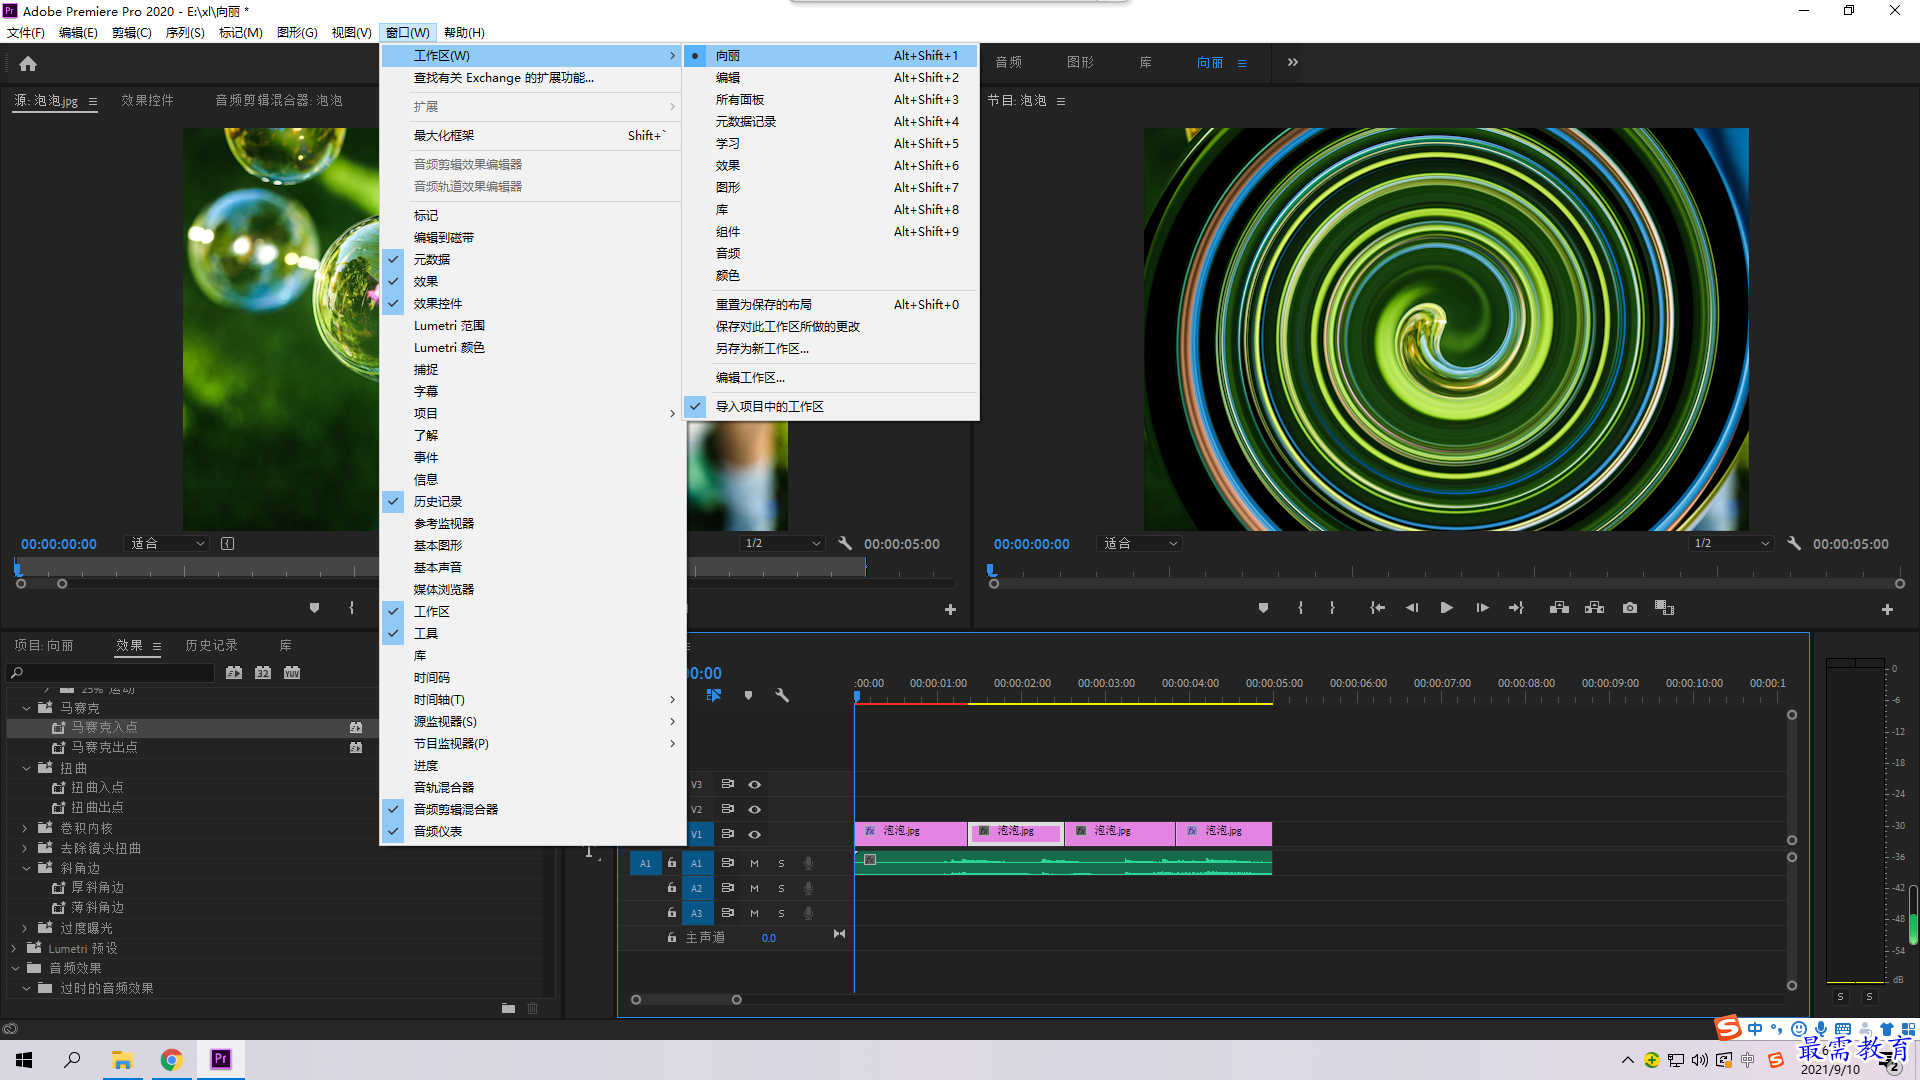
Task: Open Premiere Pro from the taskbar
Action: (221, 1059)
